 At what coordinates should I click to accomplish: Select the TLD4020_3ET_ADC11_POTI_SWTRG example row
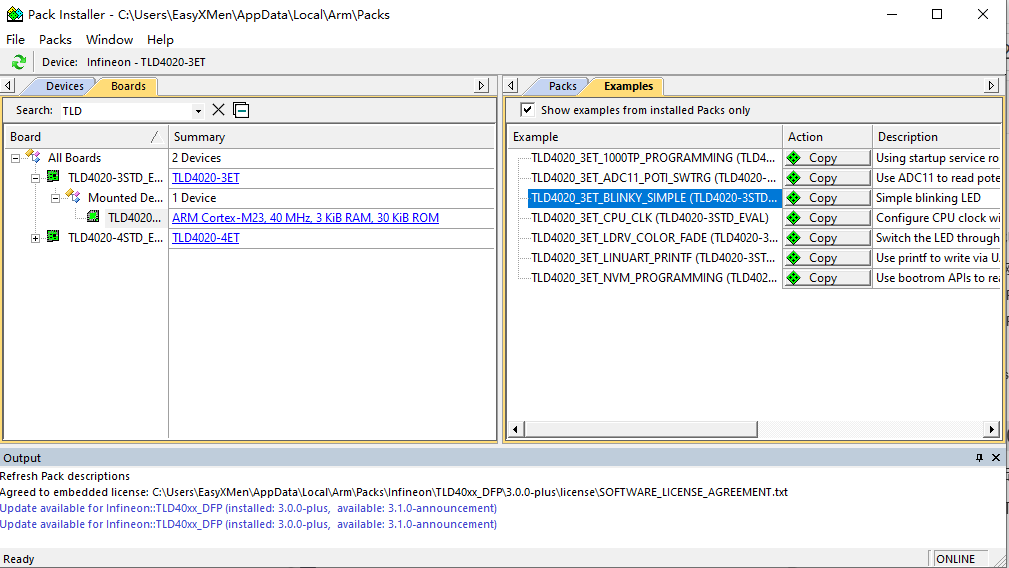(x=653, y=178)
